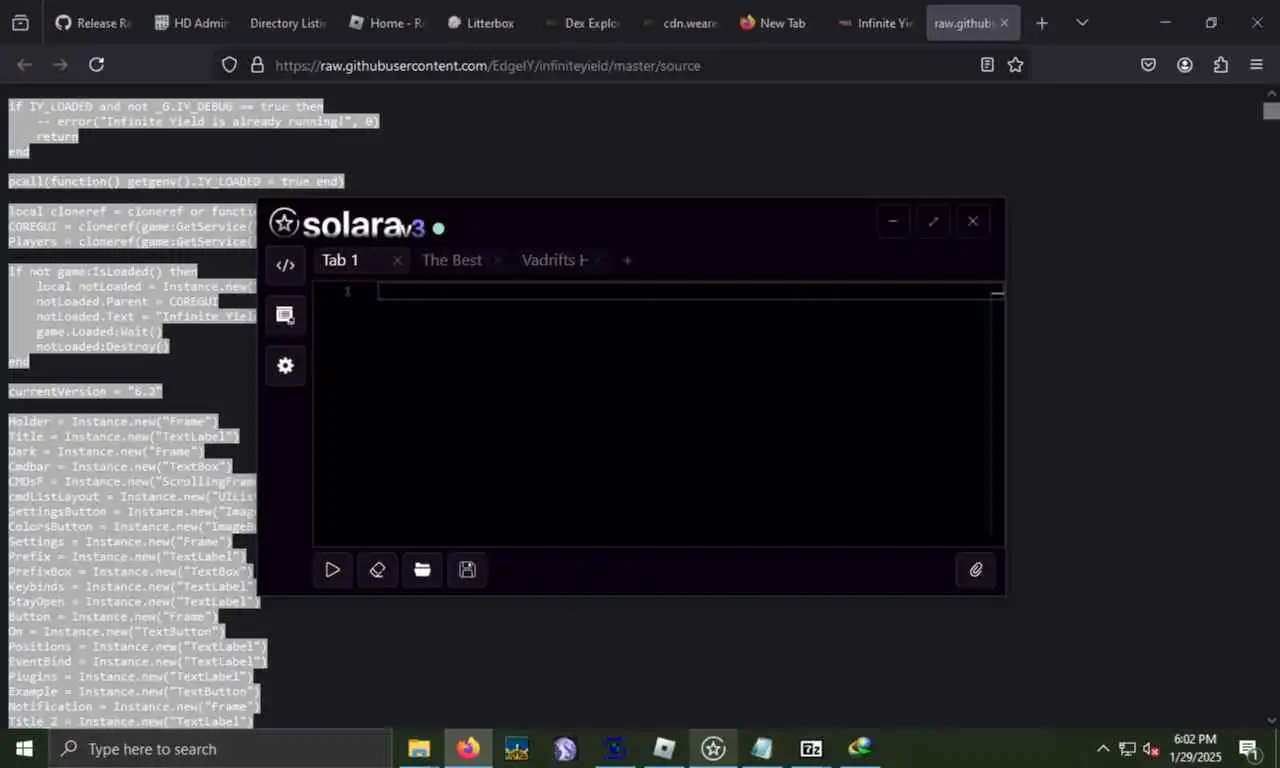Open the muted volume tray icon

point(1151,748)
